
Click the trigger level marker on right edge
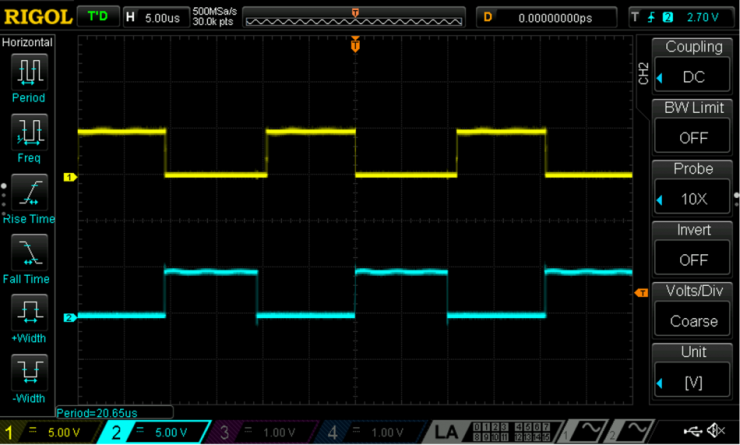pos(642,292)
